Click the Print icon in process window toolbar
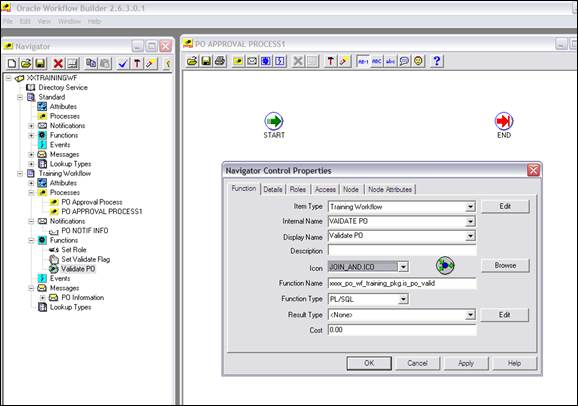Image resolution: width=578 pixels, height=406 pixels. [220, 61]
